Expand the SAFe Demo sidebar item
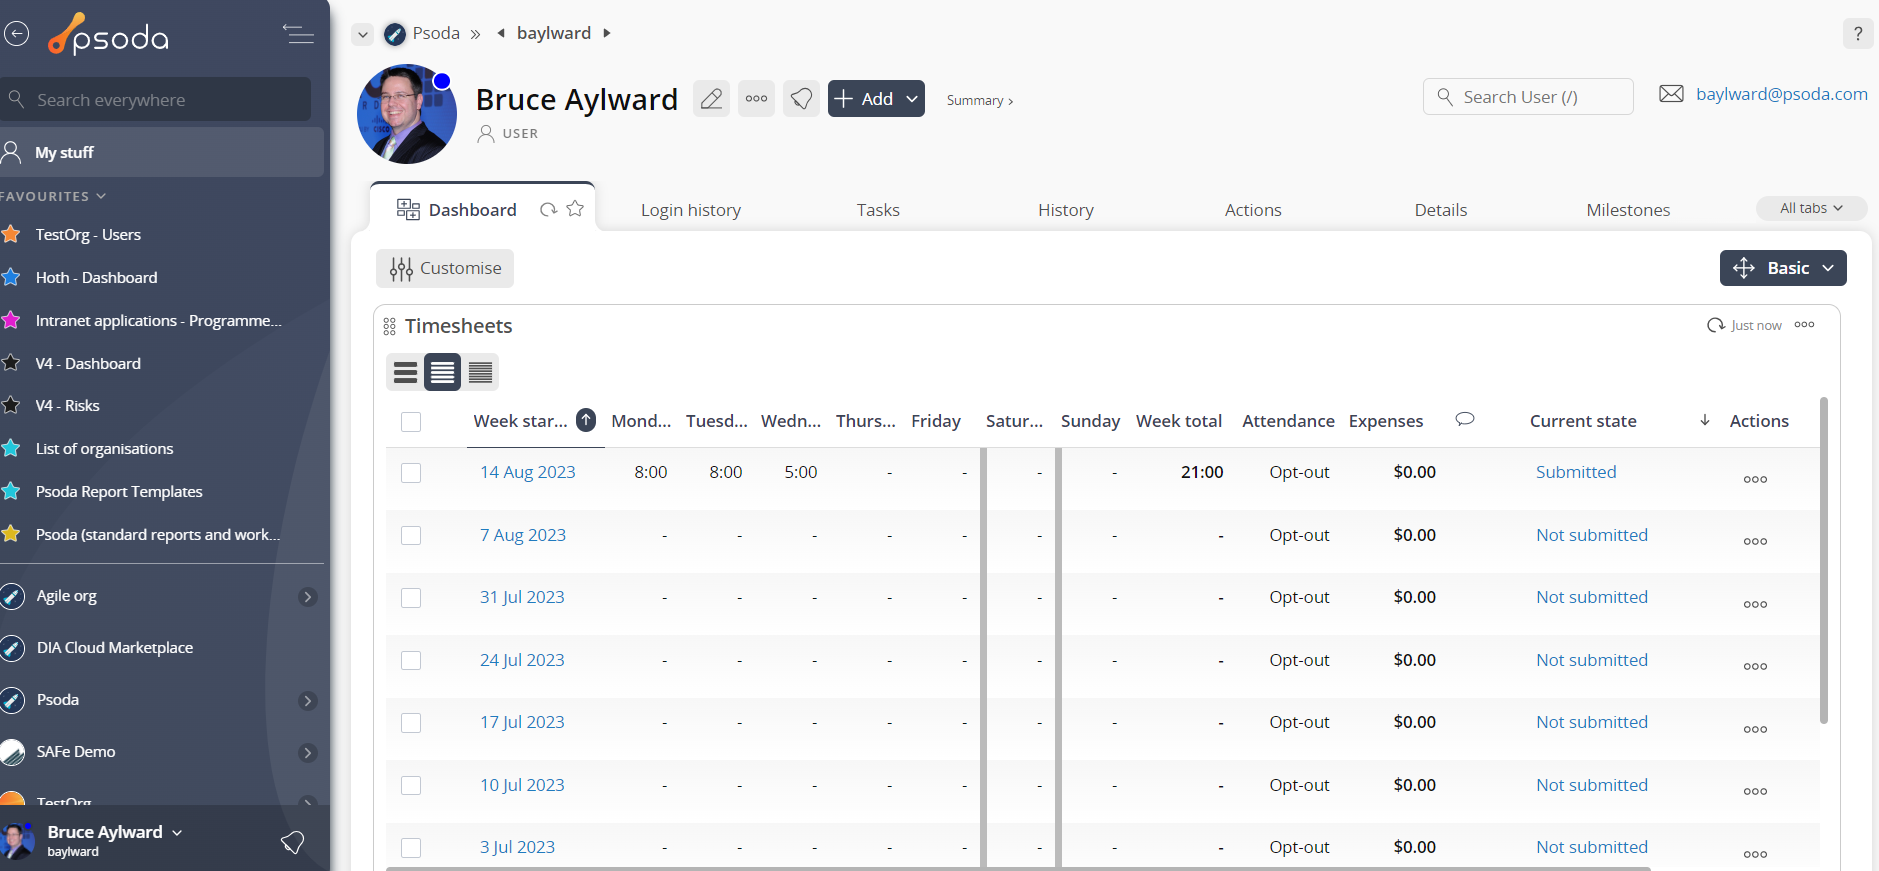Viewport: 1879px width, 871px height. click(x=308, y=753)
